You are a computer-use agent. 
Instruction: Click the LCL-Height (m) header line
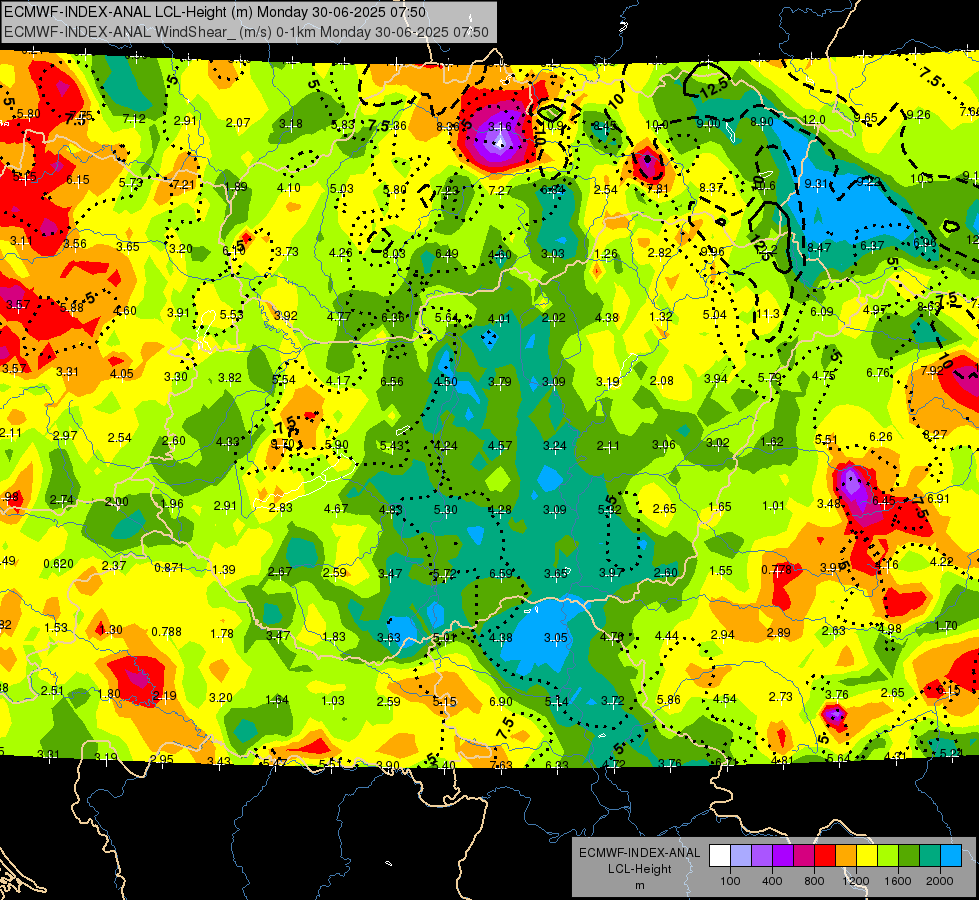(x=215, y=12)
